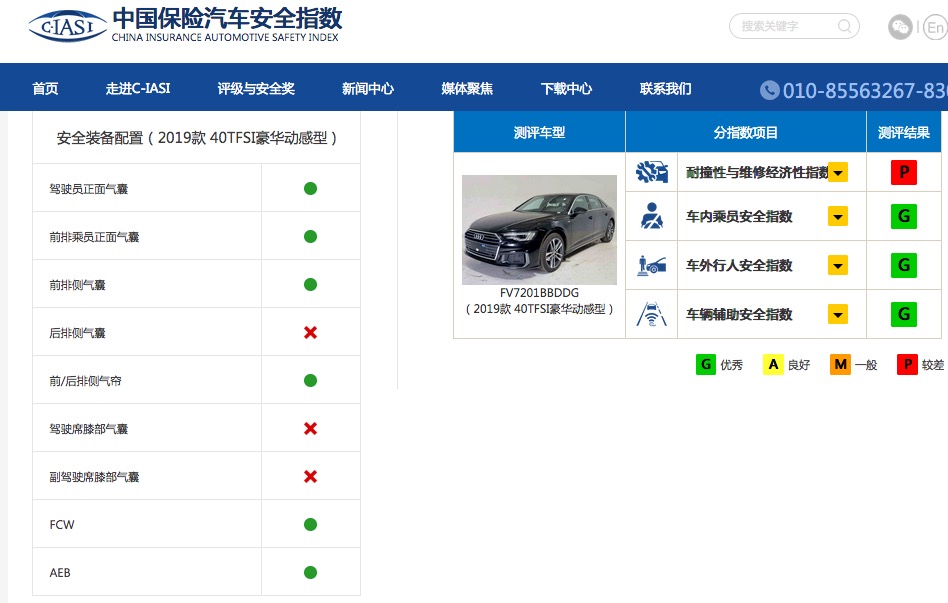Click the 前/后排侧气帘 row label

tap(85, 381)
